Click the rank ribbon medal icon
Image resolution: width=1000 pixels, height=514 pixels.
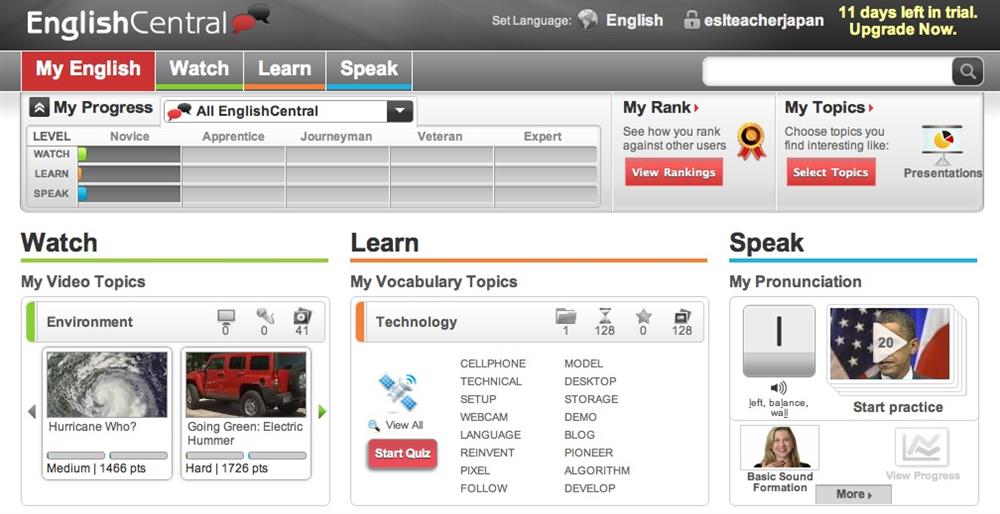coord(751,142)
